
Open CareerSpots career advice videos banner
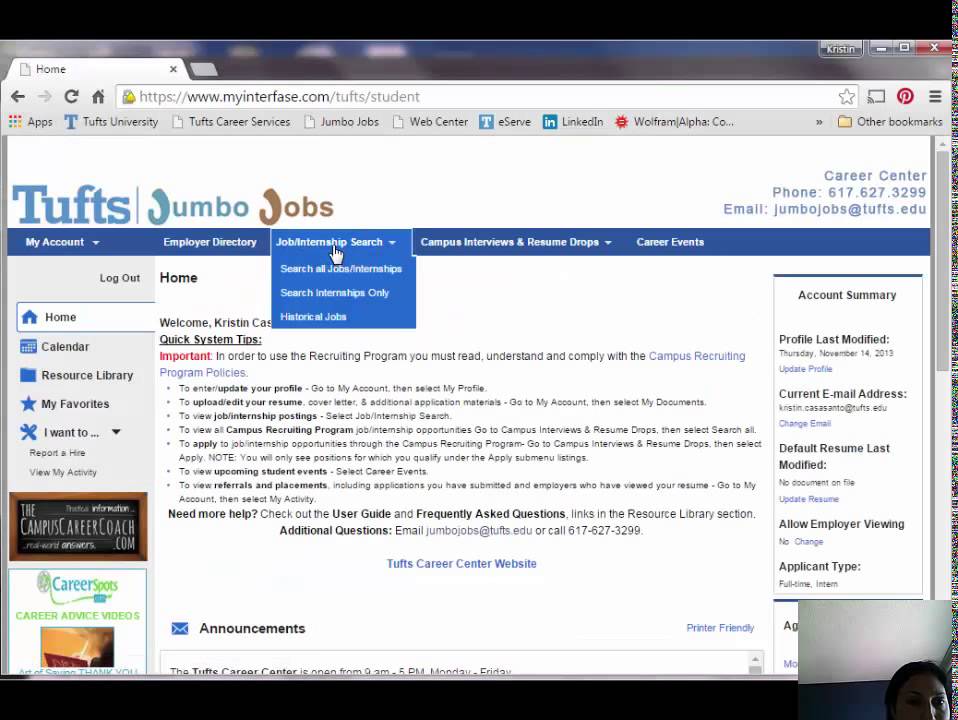tap(78, 620)
